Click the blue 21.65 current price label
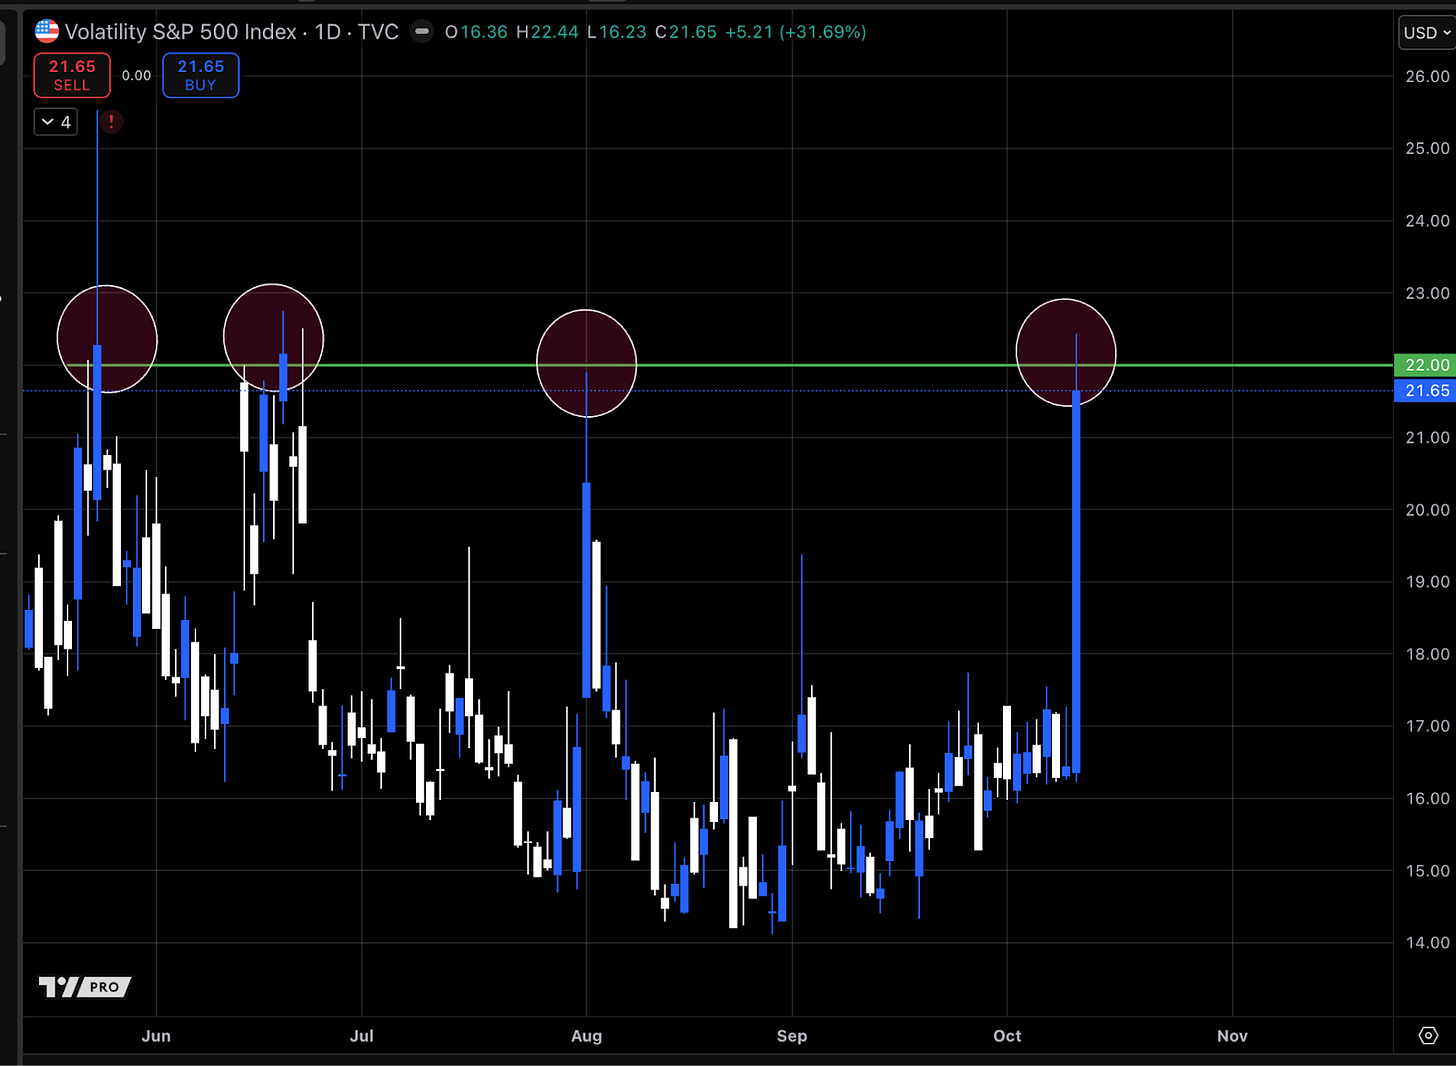1456x1066 pixels. point(1426,391)
